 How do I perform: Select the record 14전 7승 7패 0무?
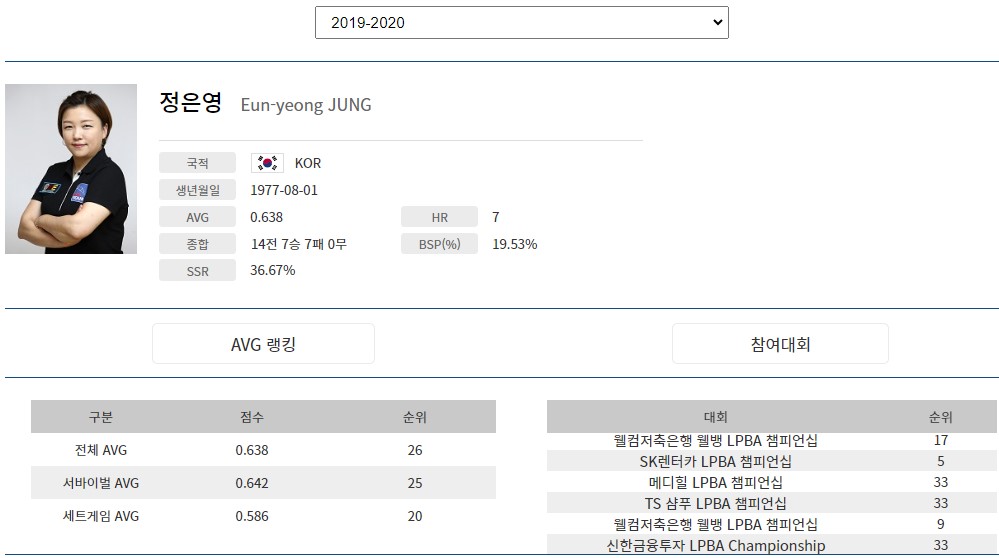(299, 244)
